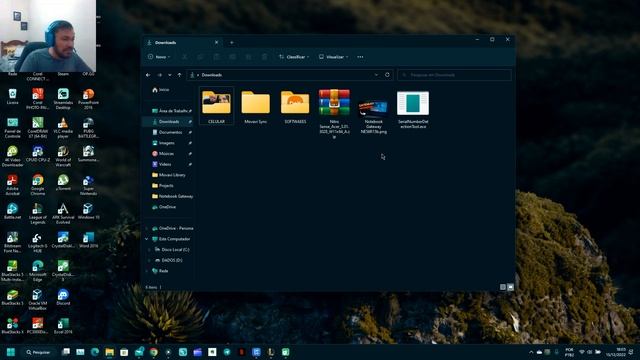Open Oracle VM VirtualBox desktop shortcut

(38, 300)
